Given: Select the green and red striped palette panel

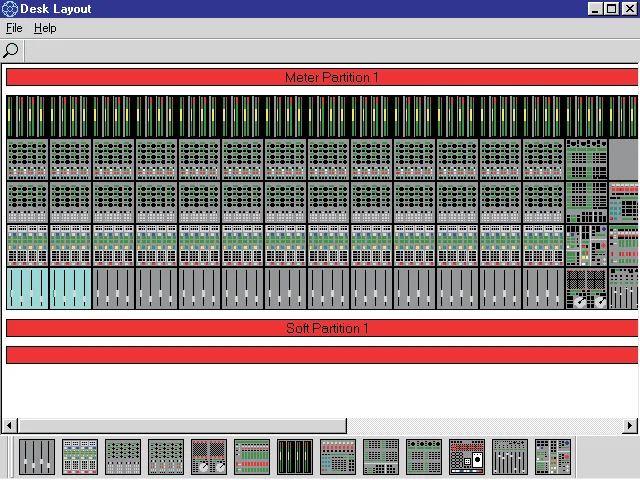Looking at the screenshot, I should (252, 457).
